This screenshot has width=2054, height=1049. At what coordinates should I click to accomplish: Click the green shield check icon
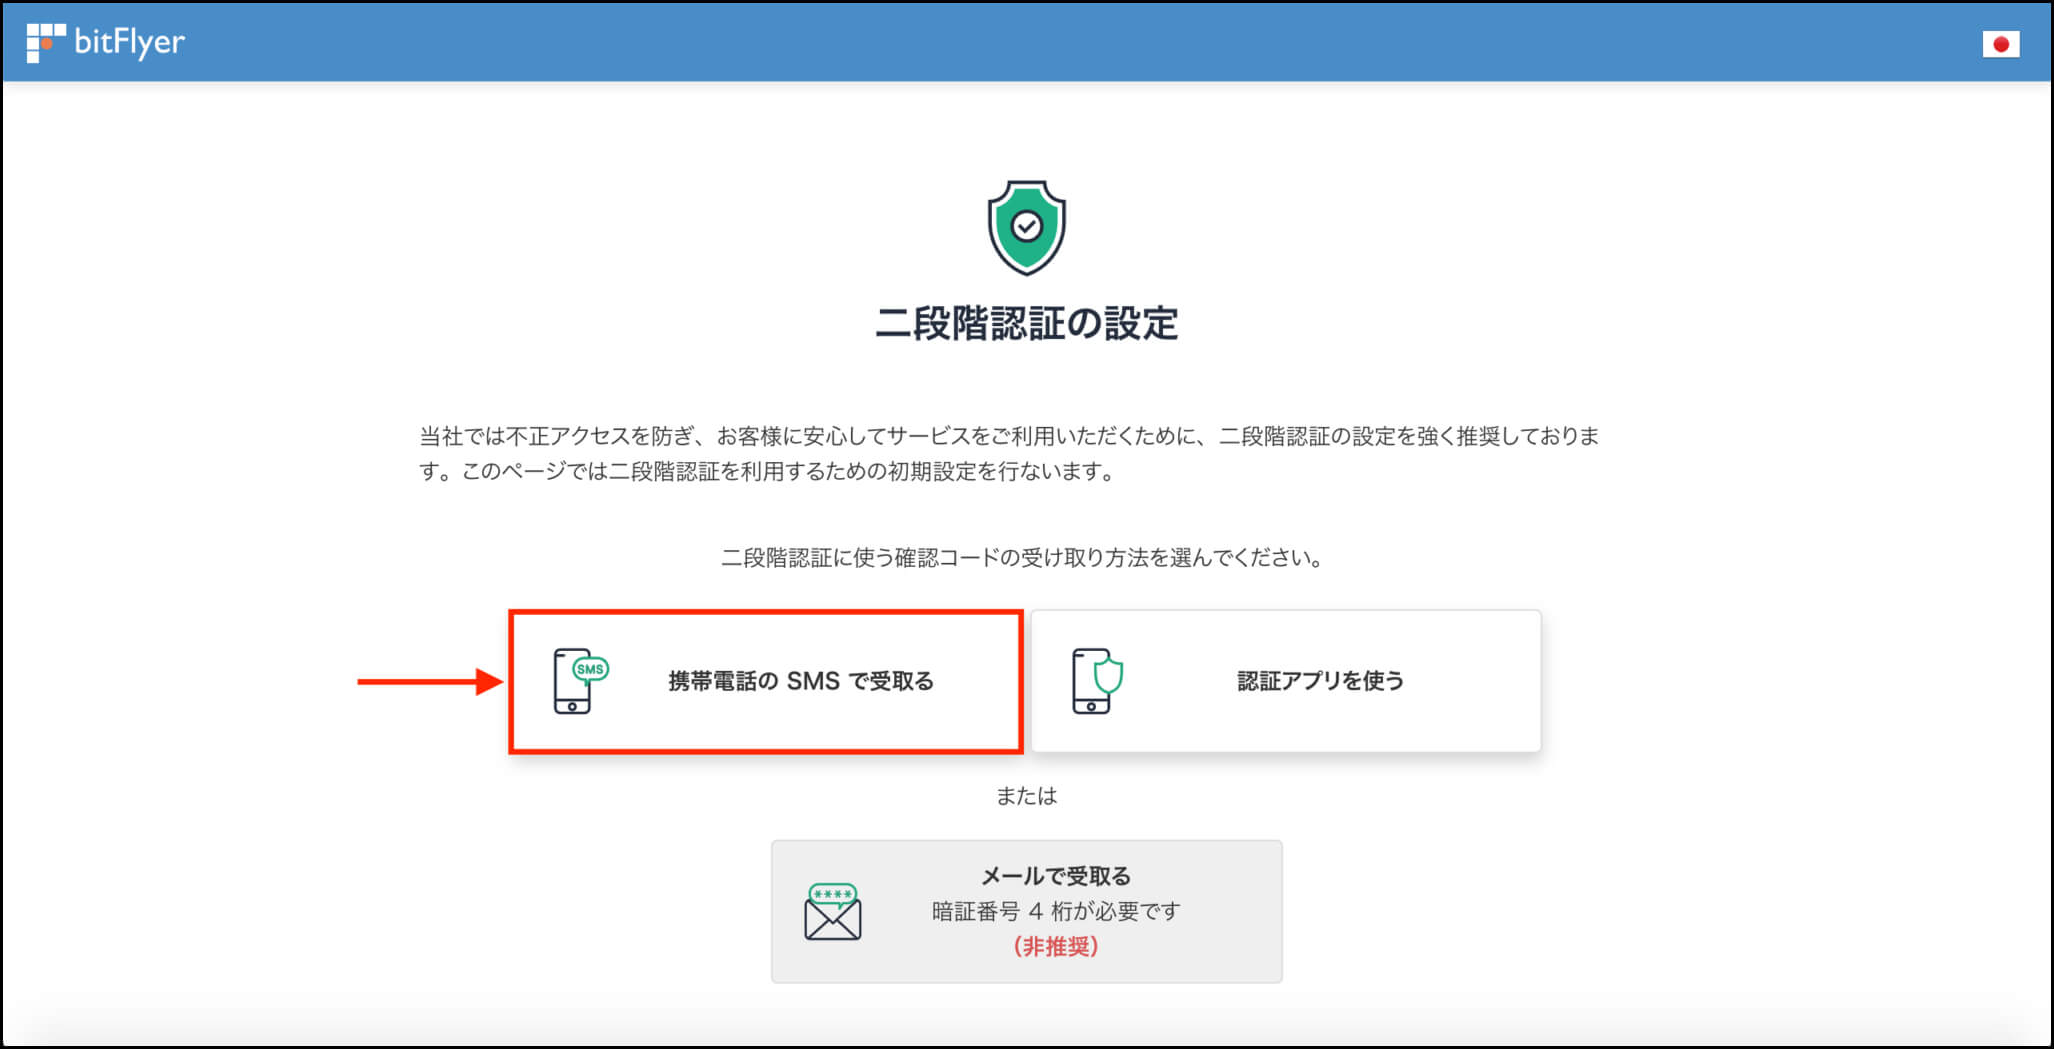tap(1027, 228)
